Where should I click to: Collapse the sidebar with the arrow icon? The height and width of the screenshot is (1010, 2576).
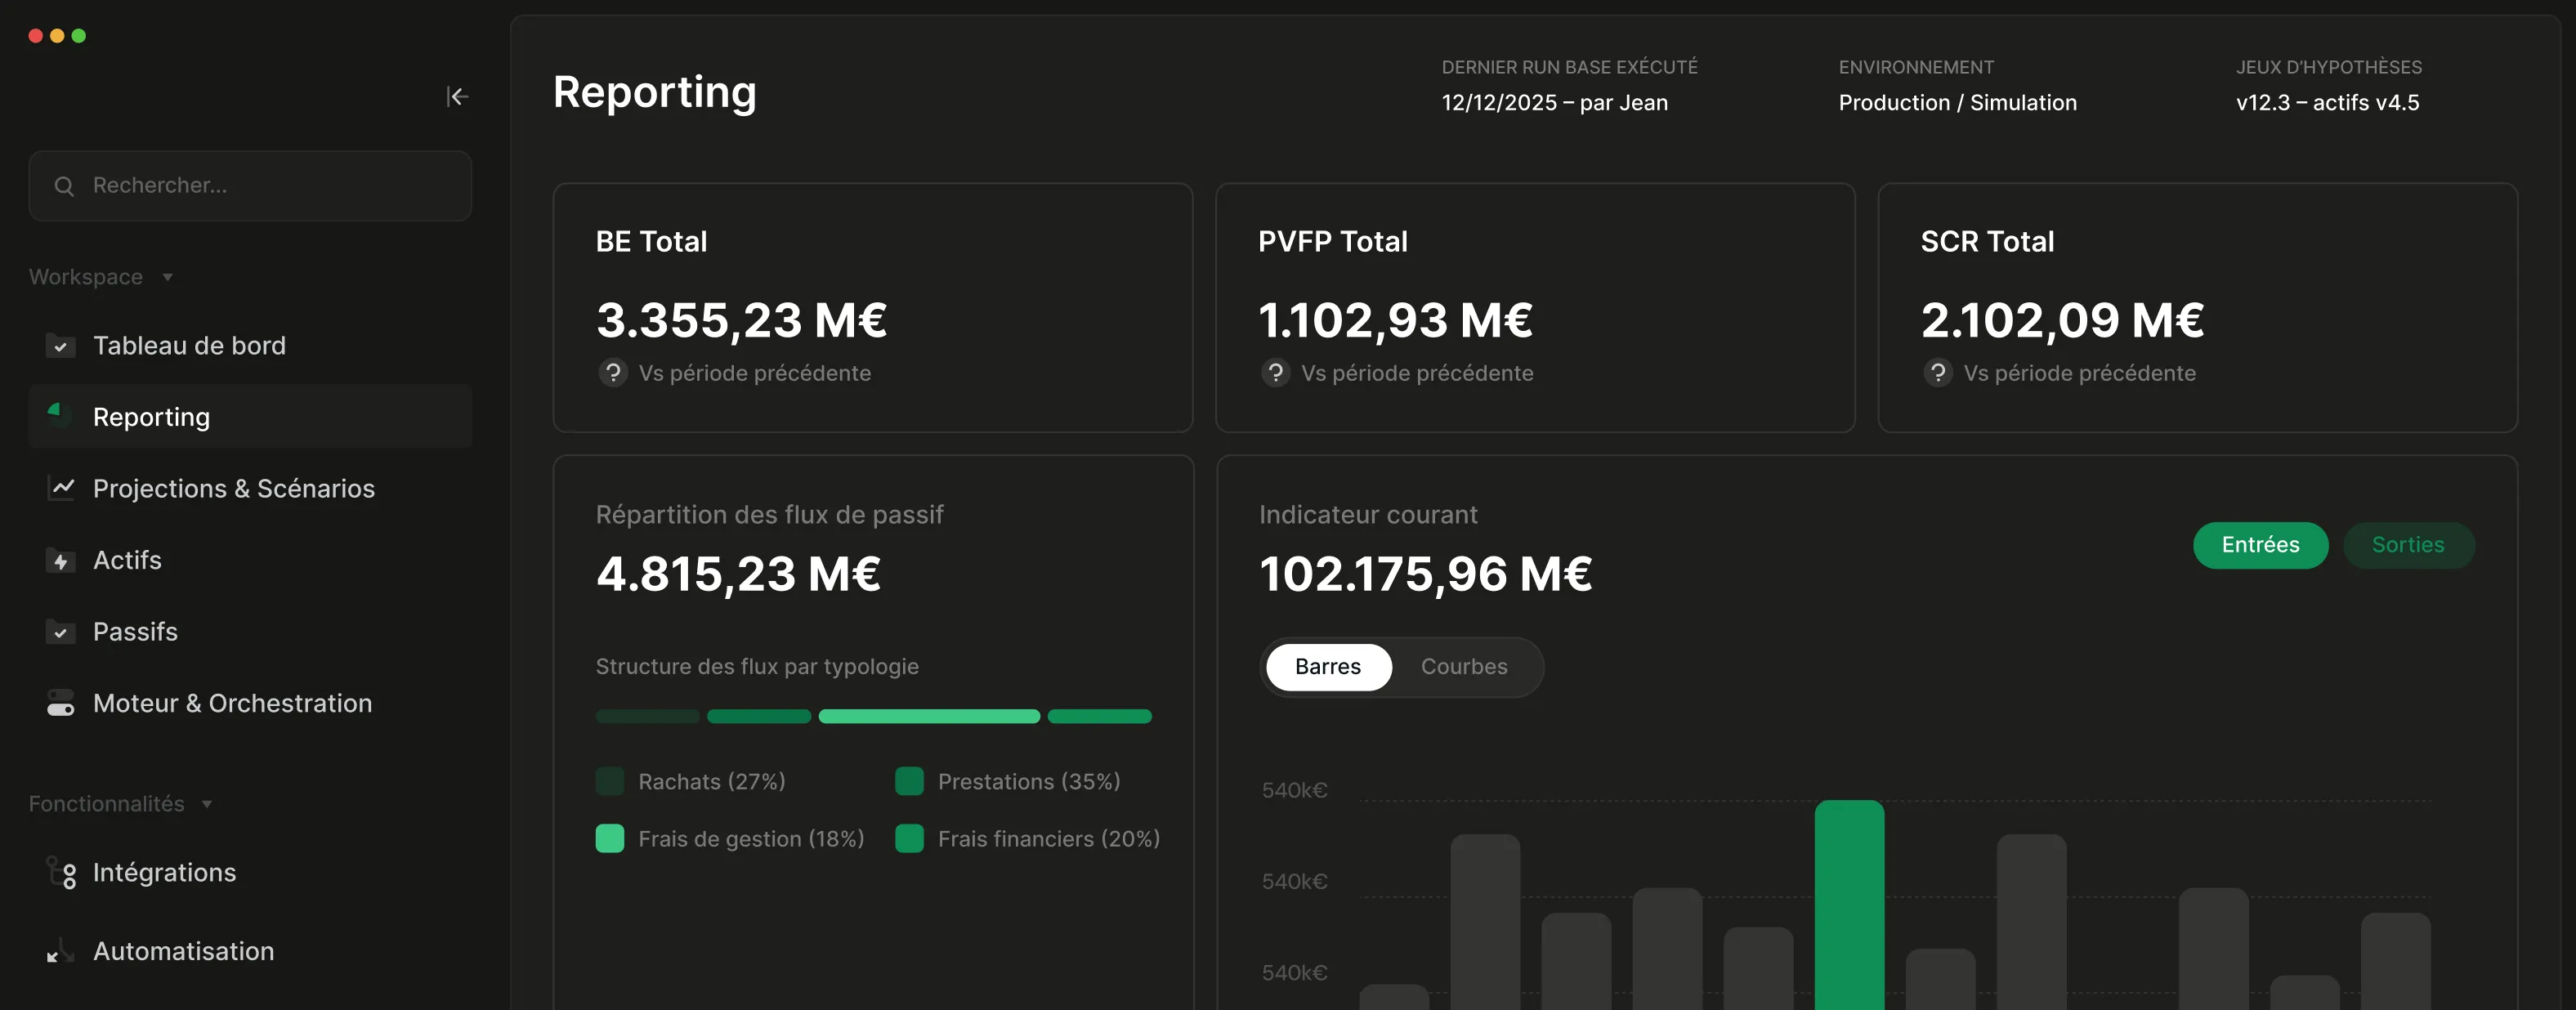pos(458,96)
